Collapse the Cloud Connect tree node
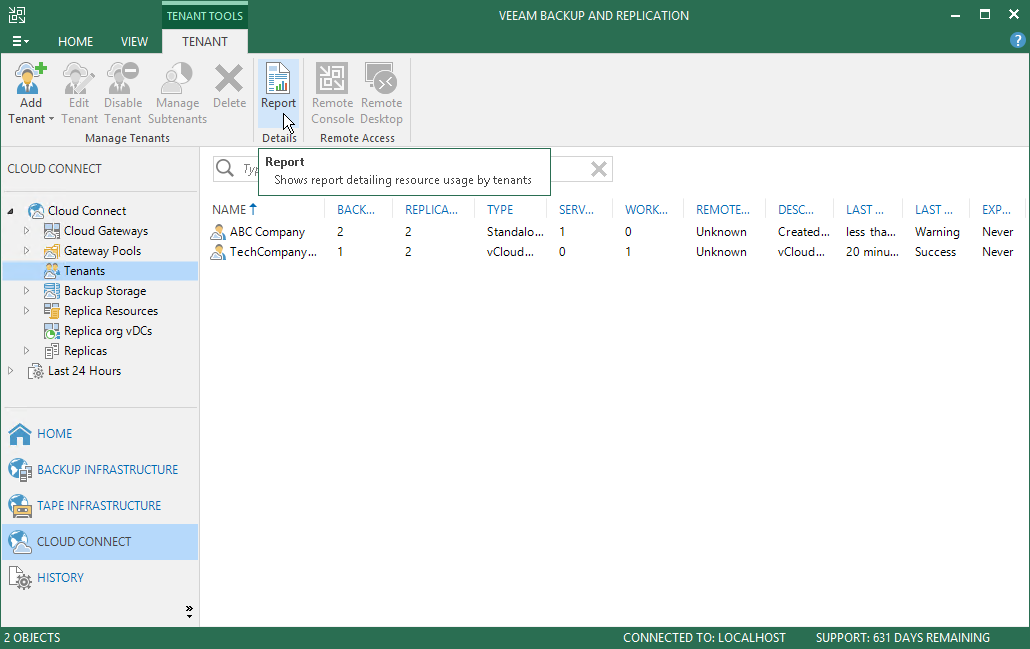The height and width of the screenshot is (649, 1030). 11,211
